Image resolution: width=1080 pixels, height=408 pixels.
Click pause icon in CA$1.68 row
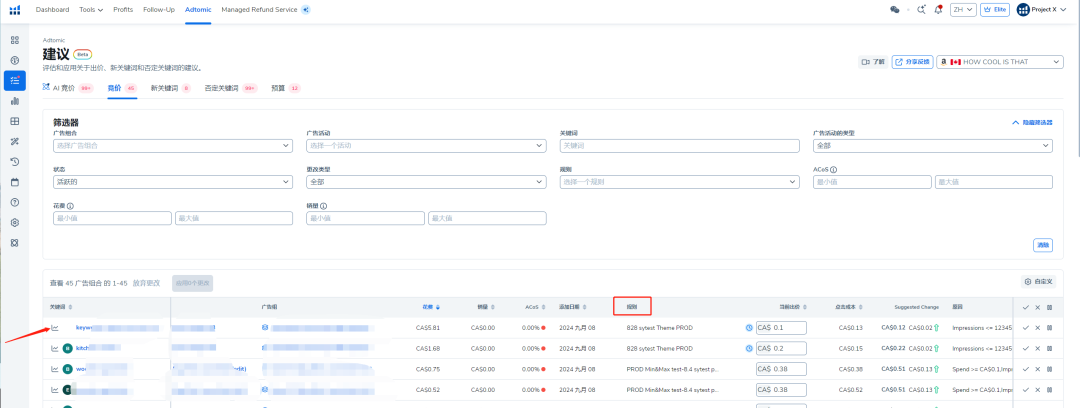coord(1049,349)
